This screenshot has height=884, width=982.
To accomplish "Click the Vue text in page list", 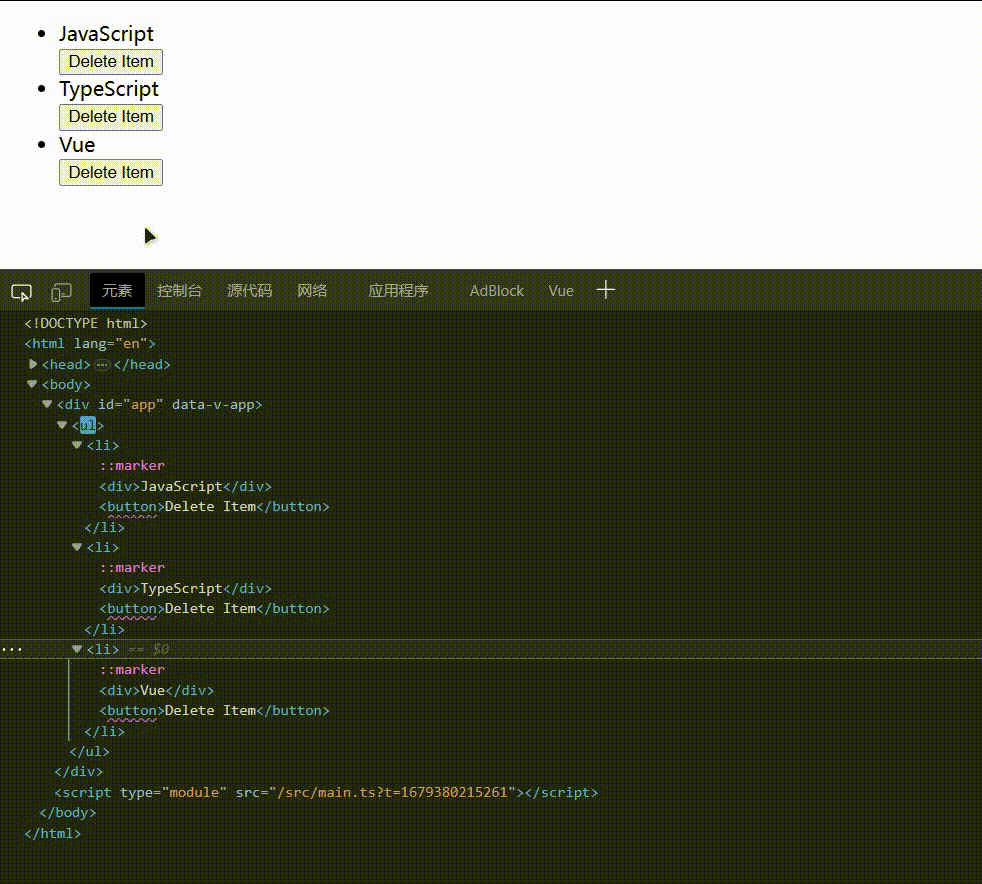I will (x=77, y=145).
